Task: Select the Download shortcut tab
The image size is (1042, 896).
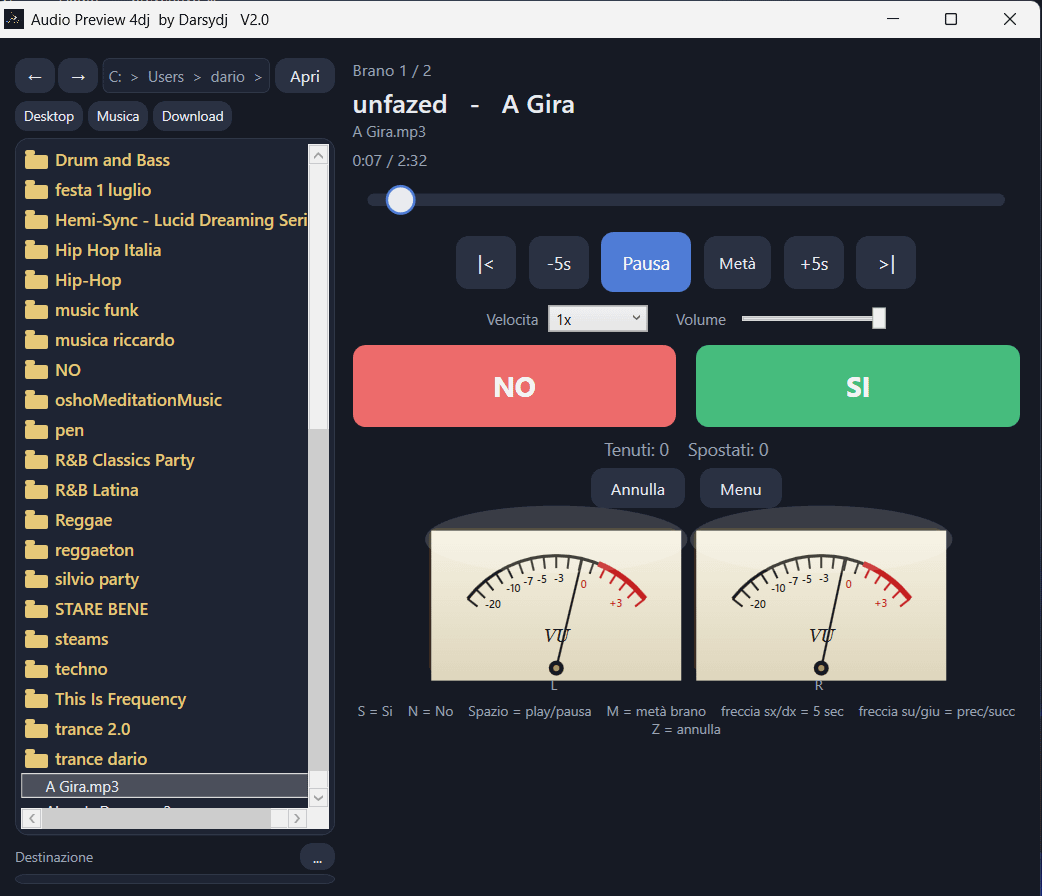Action: [193, 116]
